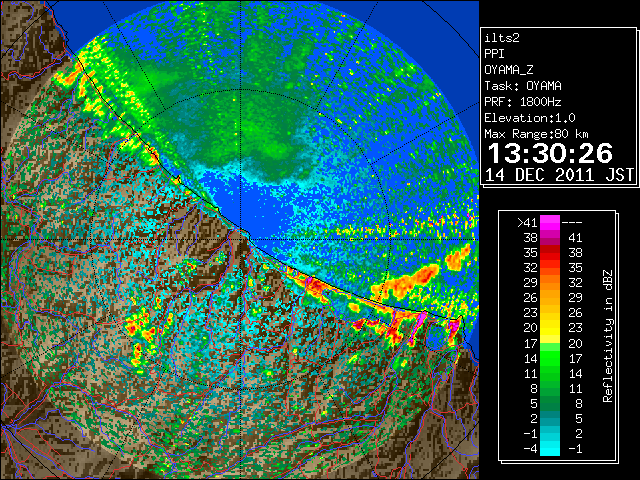Screen dimensions: 640x480
Task: Click the 'ilts2' label in info box
Action: point(502,38)
